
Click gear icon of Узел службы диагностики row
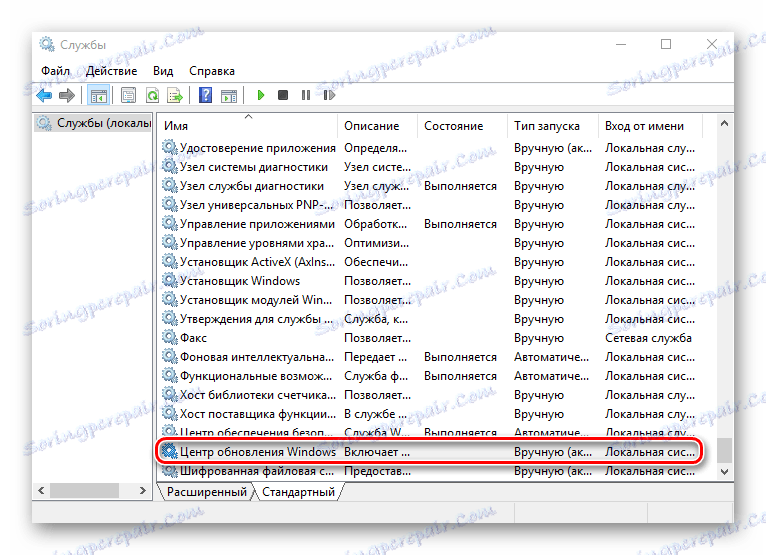tap(170, 185)
